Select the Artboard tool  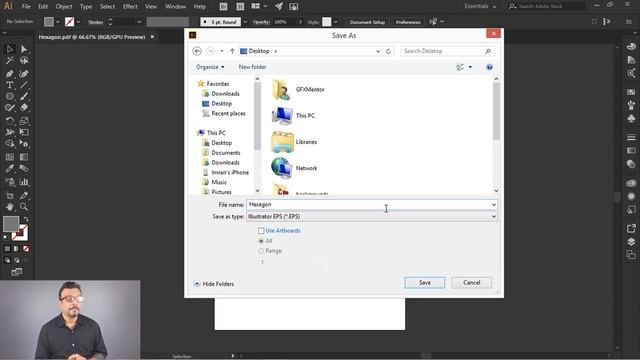click(10, 196)
